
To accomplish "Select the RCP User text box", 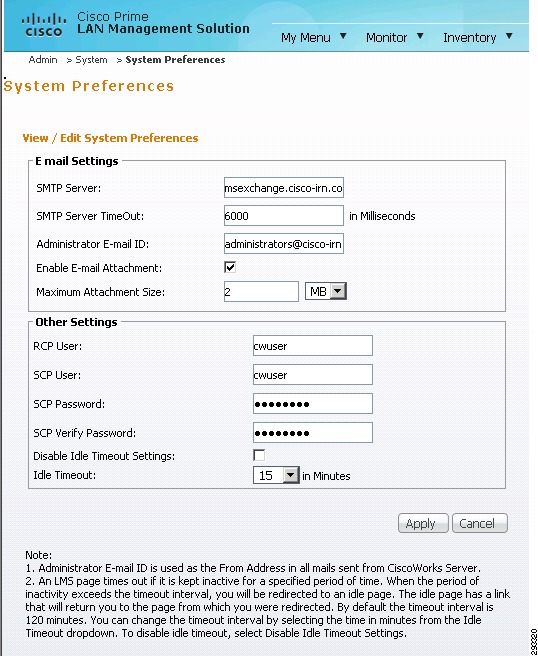I will click(x=313, y=346).
